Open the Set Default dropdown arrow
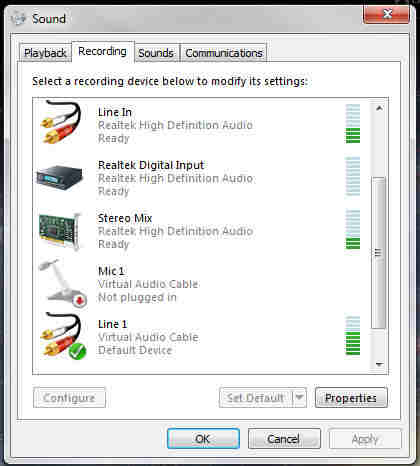 click(x=299, y=397)
